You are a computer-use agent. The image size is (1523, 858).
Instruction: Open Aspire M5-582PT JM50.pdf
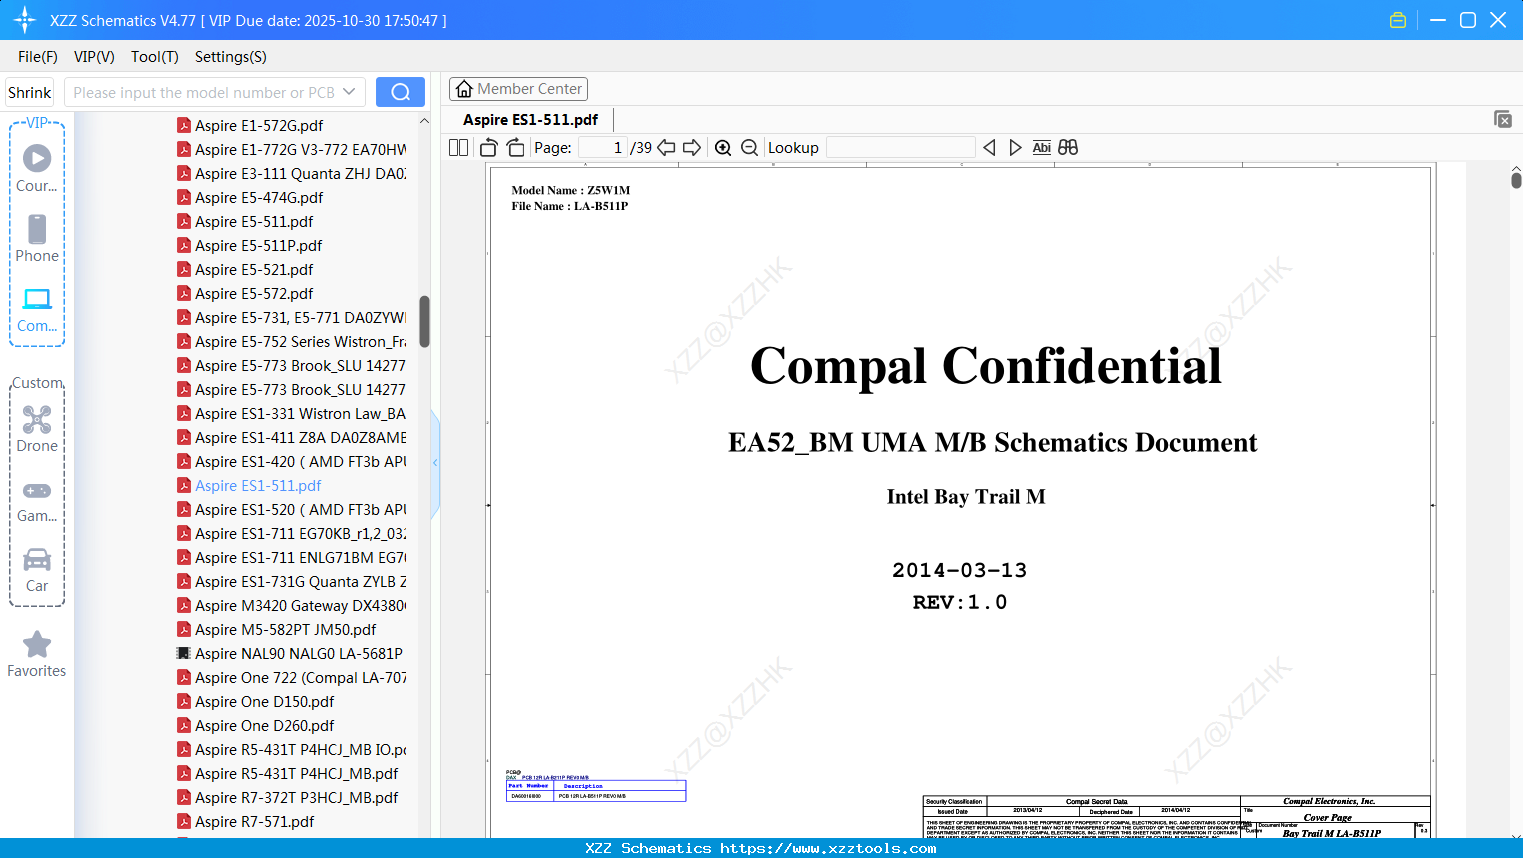click(286, 629)
